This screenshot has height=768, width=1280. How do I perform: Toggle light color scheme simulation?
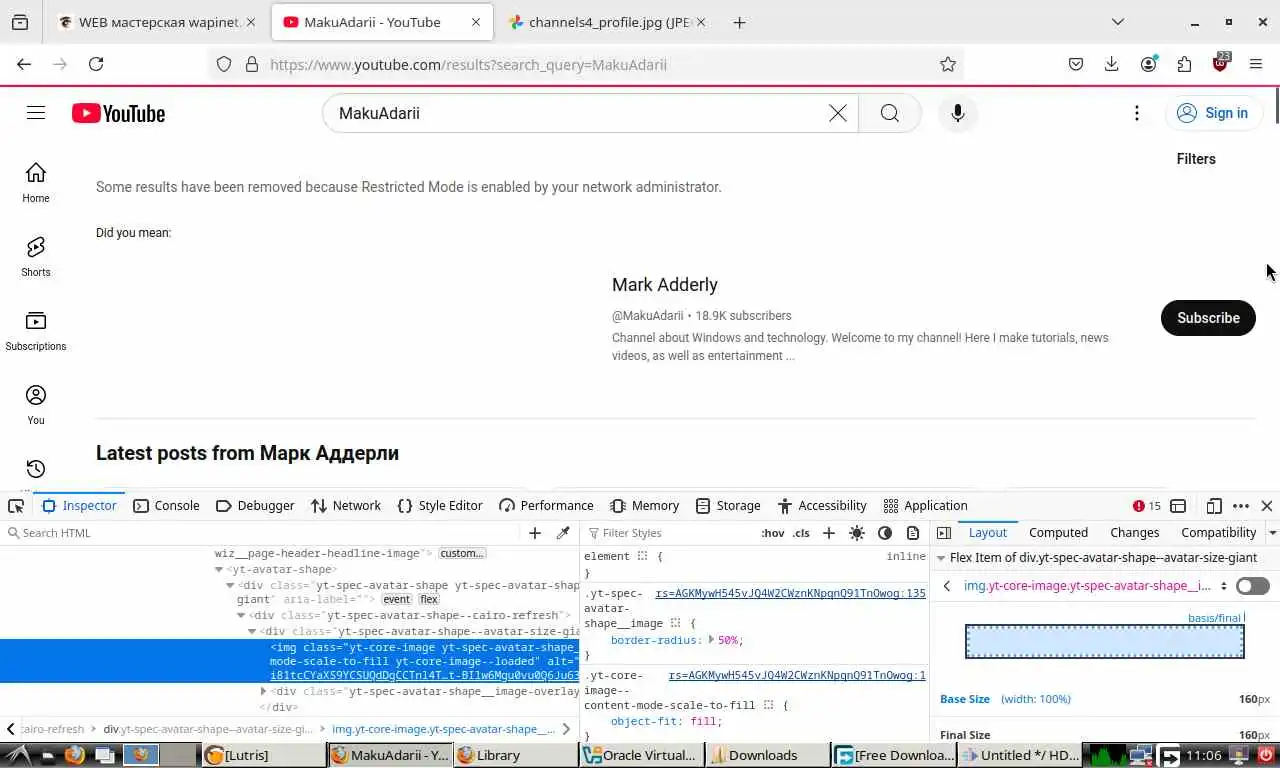coord(857,533)
